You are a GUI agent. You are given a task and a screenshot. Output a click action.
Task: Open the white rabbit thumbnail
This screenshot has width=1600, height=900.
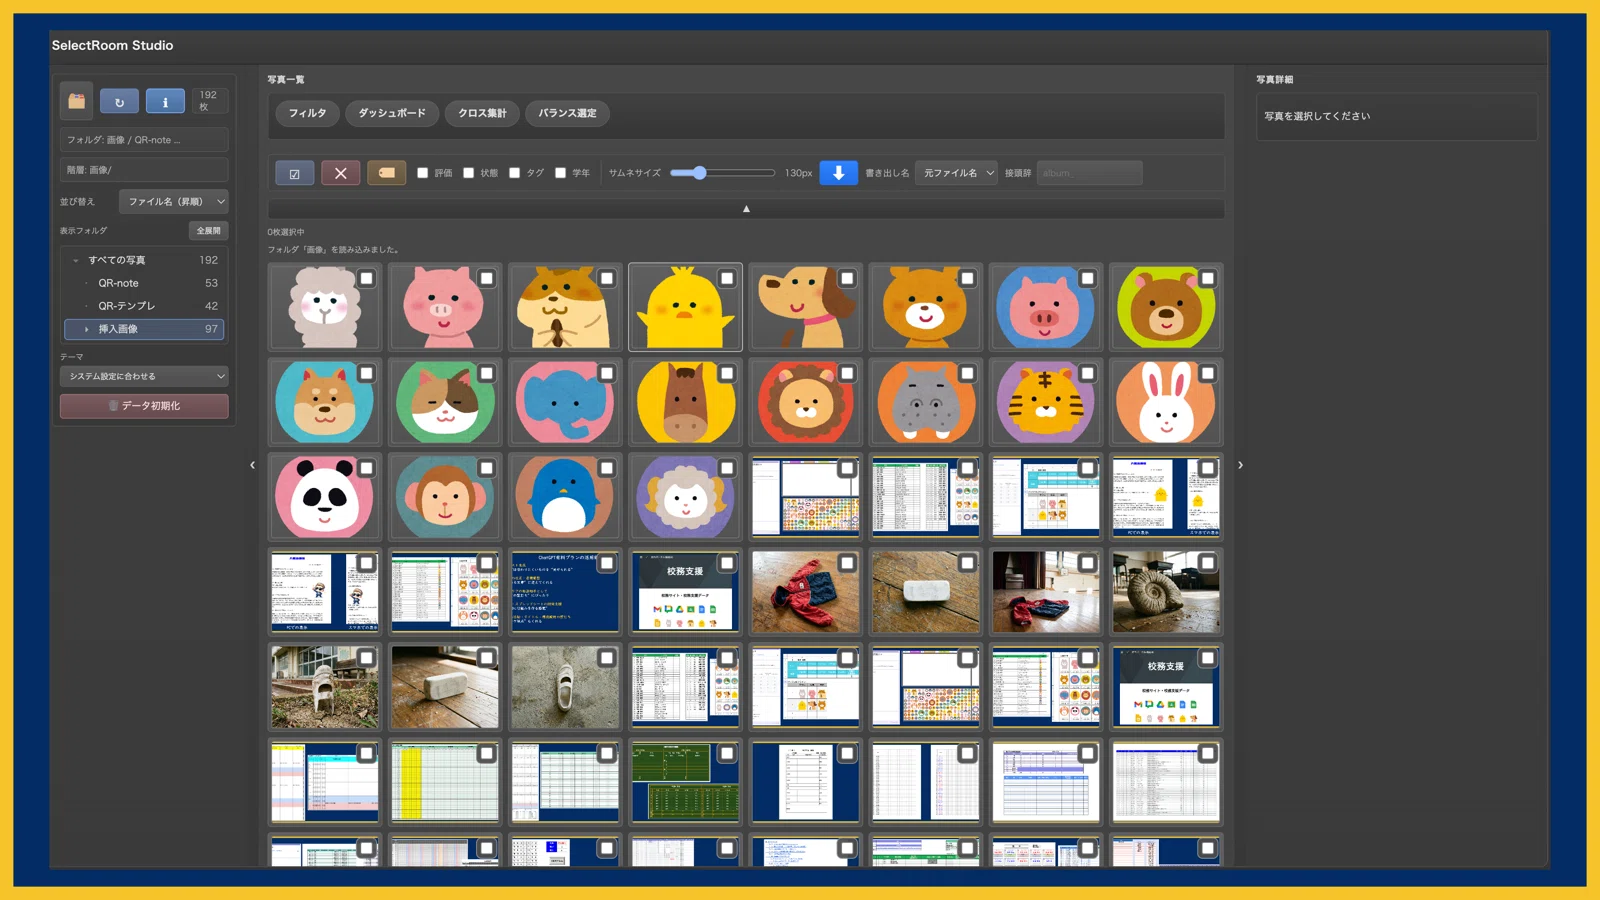(x=1165, y=402)
